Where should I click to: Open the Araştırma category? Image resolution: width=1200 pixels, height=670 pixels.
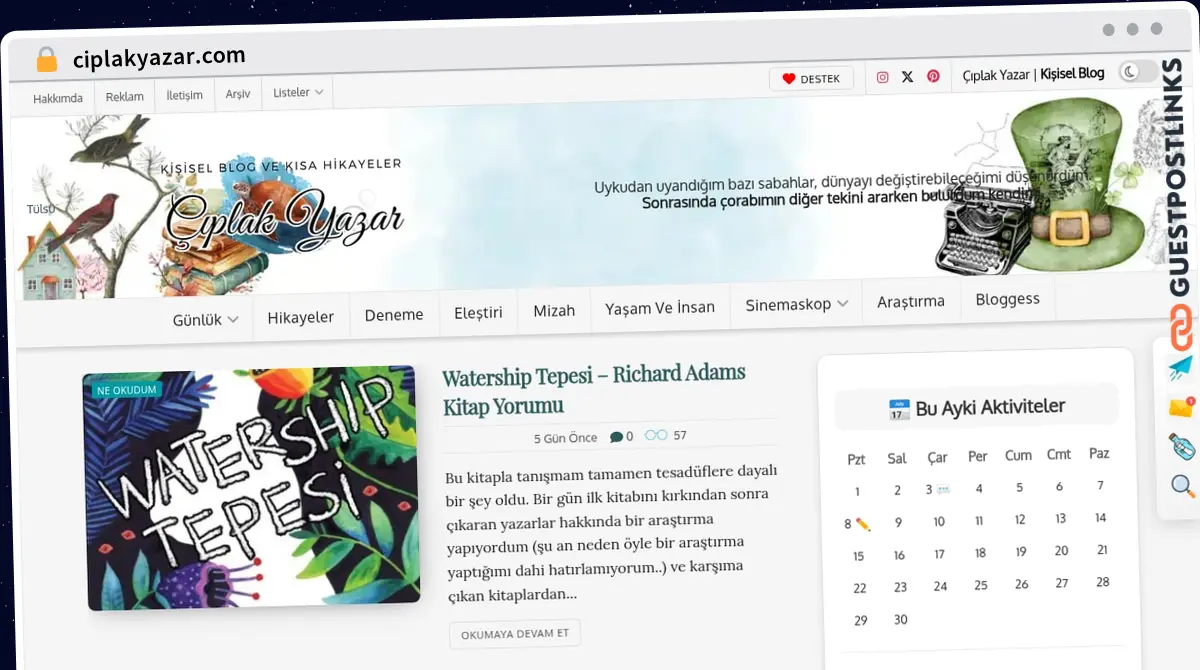(x=911, y=301)
